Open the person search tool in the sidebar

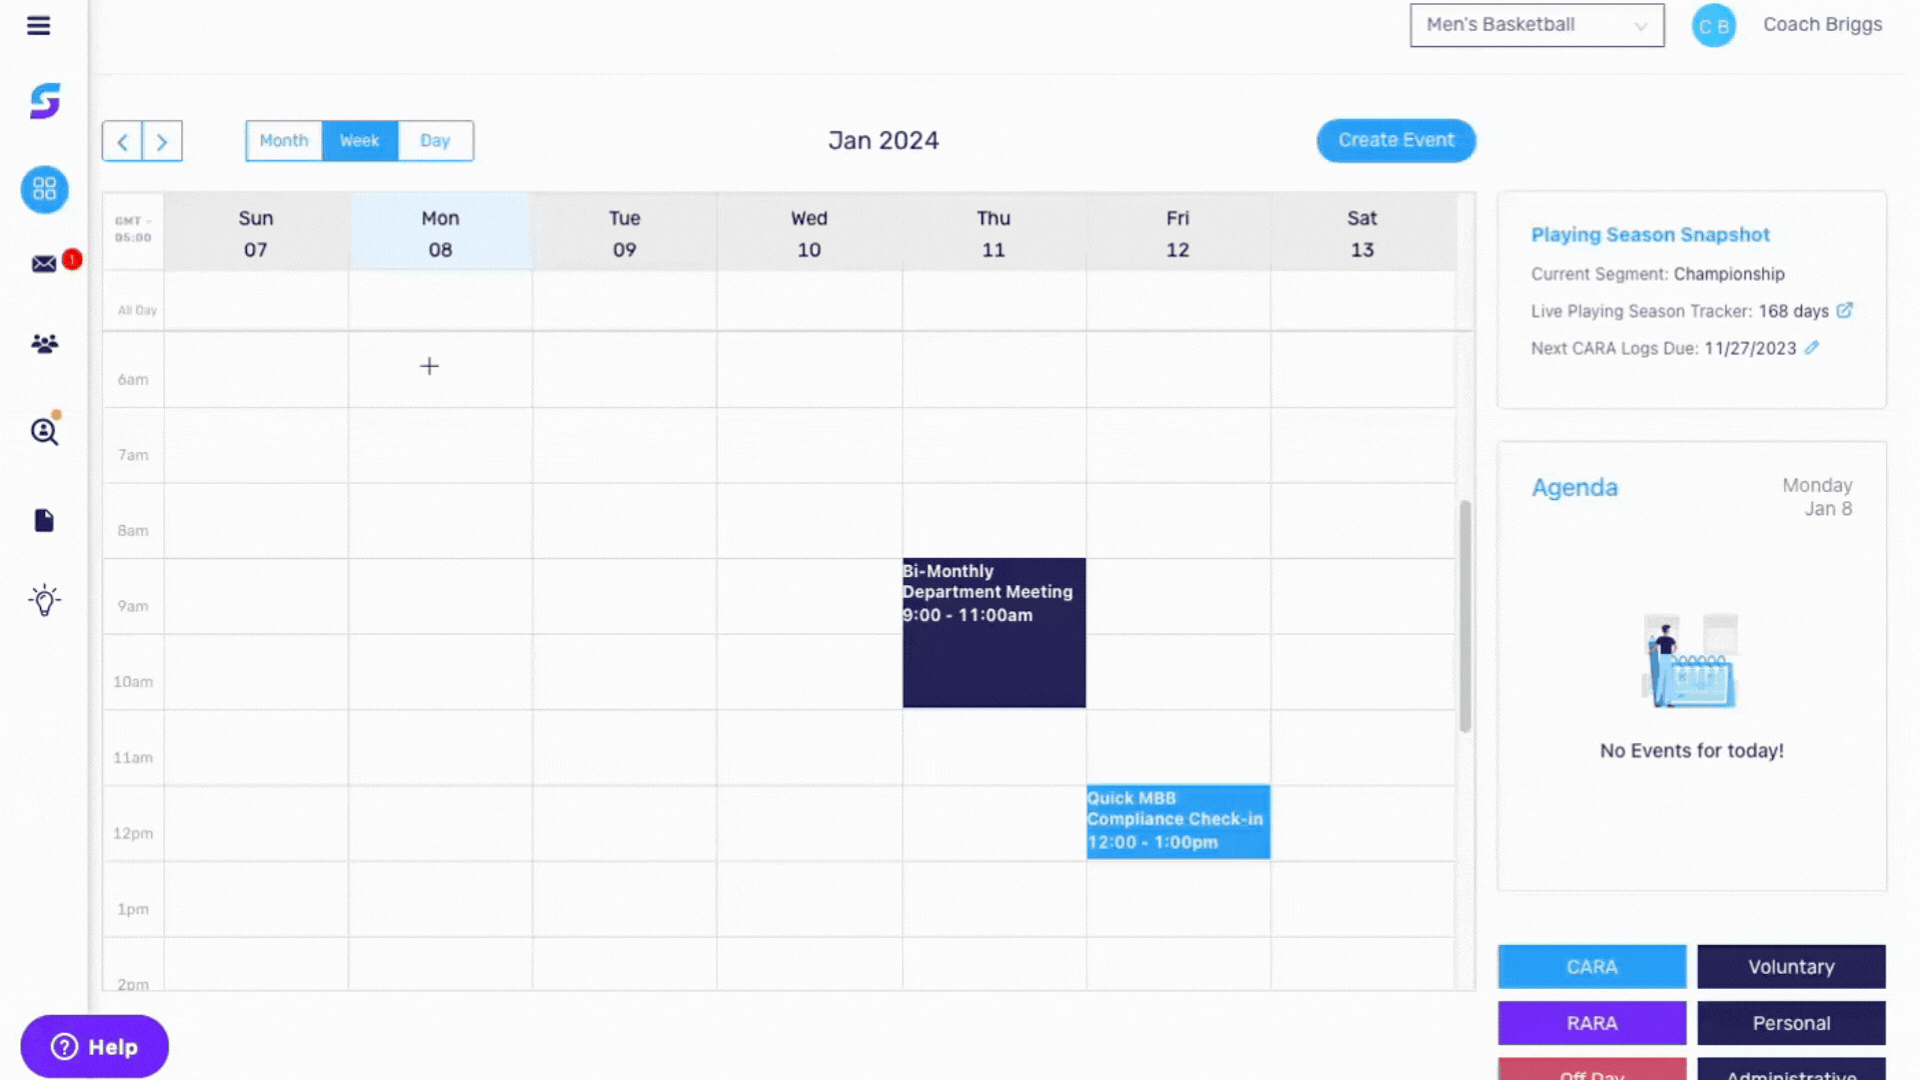coord(44,430)
